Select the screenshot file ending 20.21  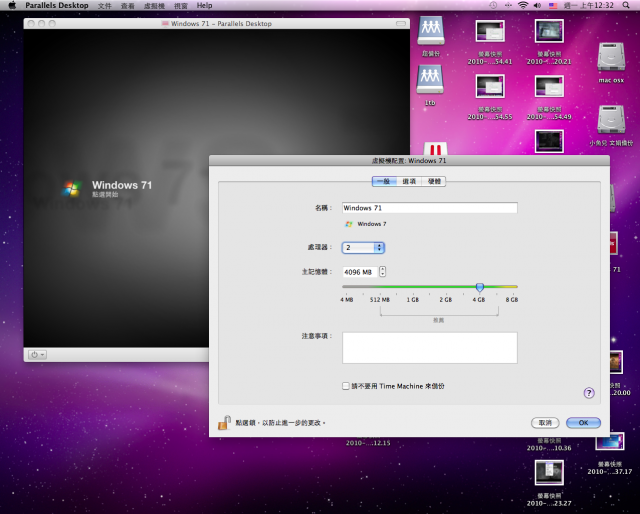pyautogui.click(x=549, y=31)
